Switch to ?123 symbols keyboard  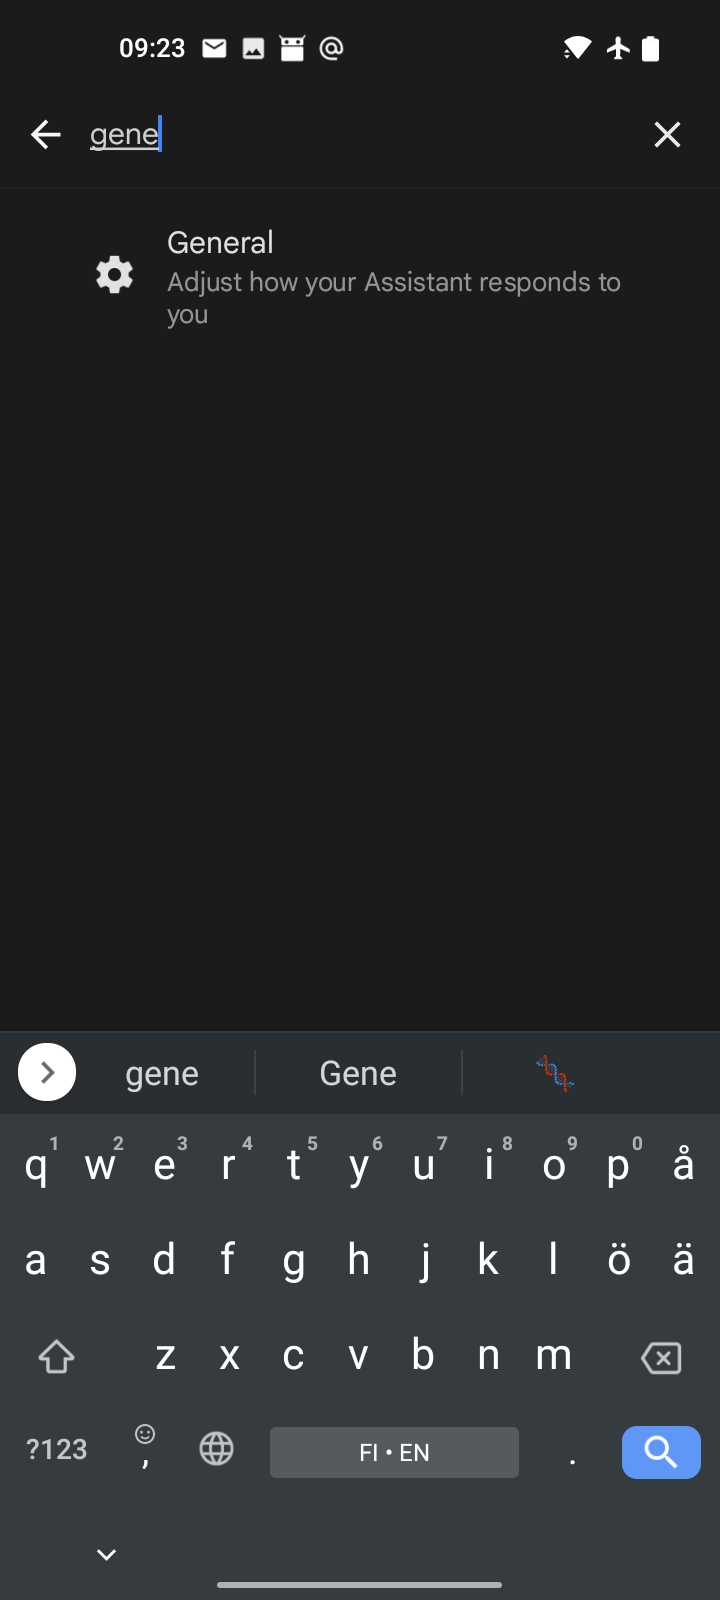tap(56, 1450)
